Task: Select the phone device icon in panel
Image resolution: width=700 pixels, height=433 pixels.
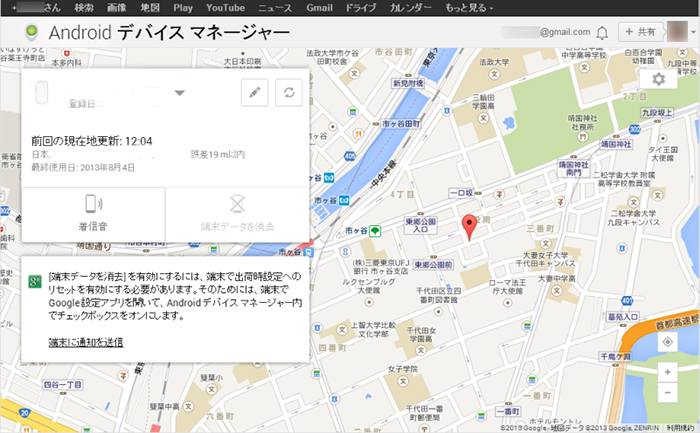Action: (x=42, y=92)
